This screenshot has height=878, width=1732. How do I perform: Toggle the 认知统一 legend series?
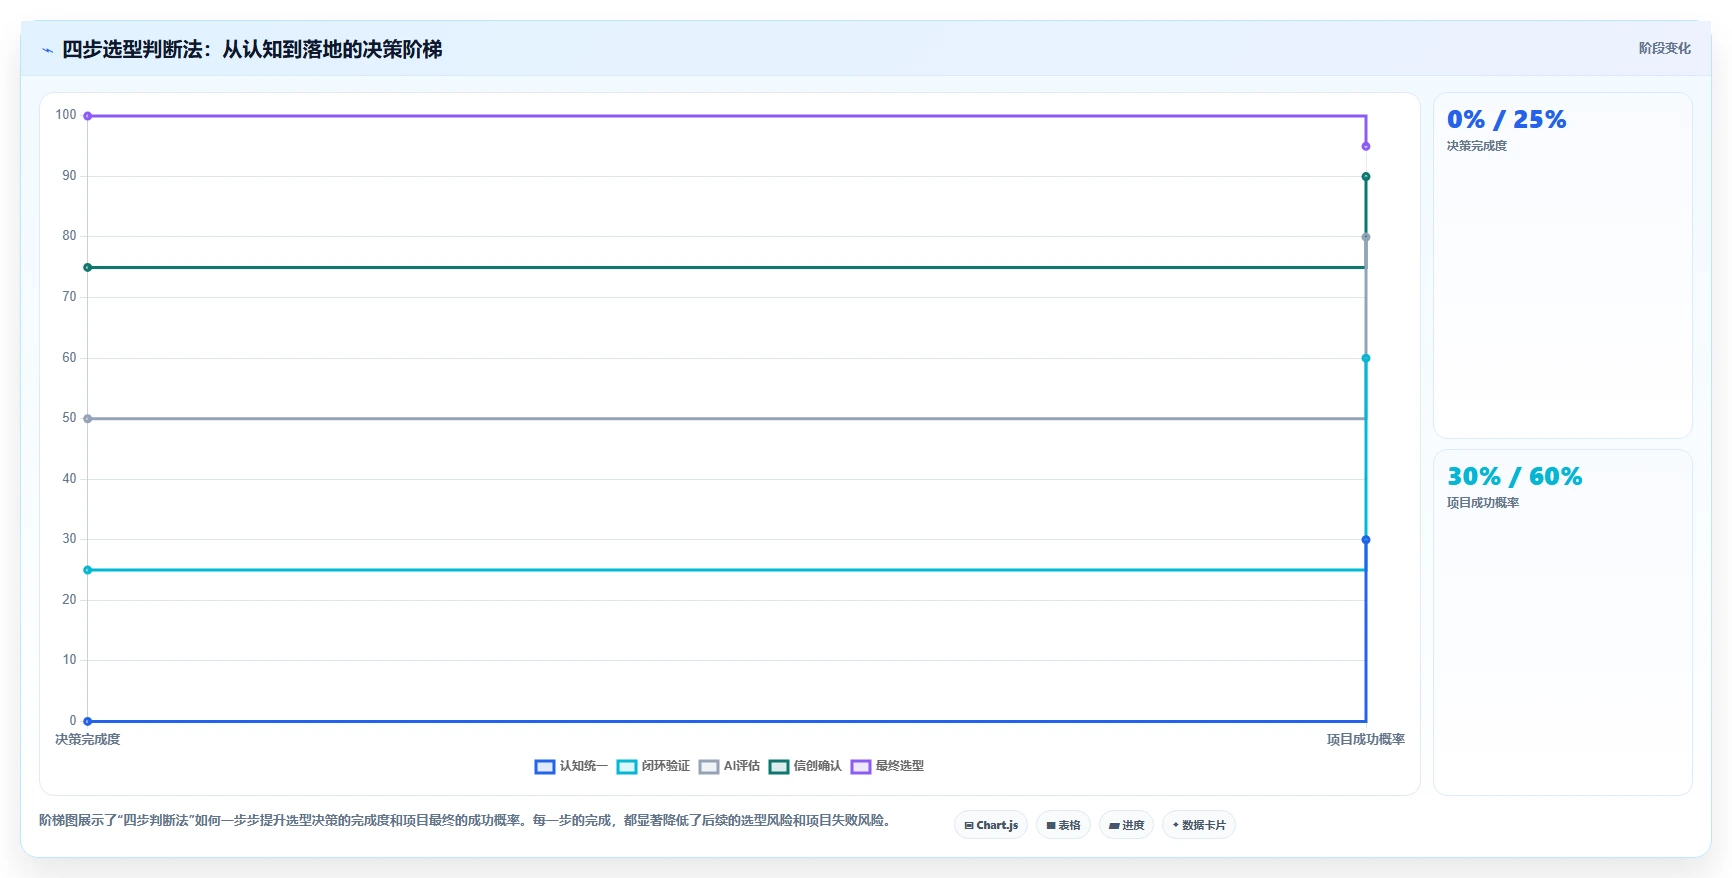click(x=571, y=766)
